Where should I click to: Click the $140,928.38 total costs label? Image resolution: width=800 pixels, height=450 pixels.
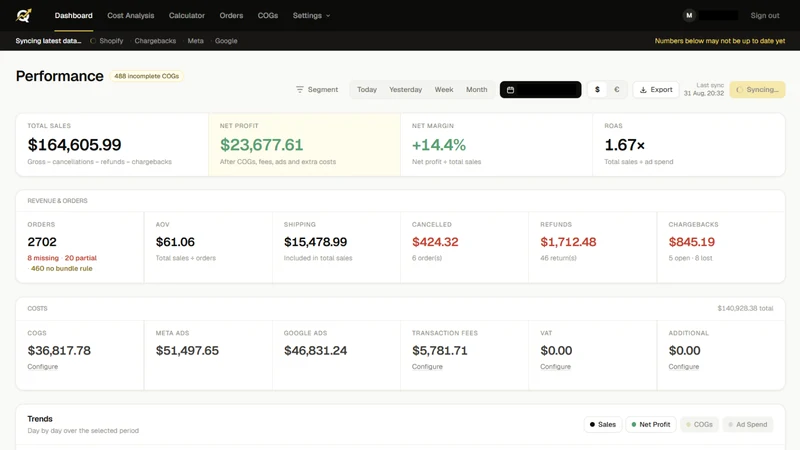[x=745, y=308]
